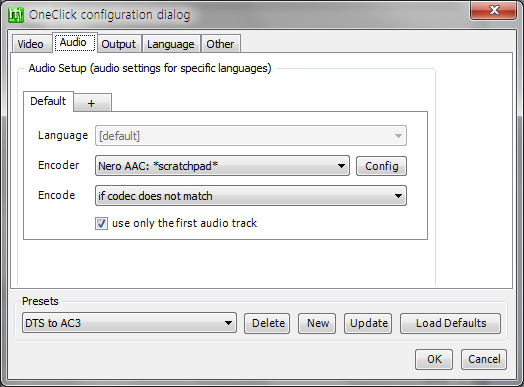Click Load Defaults button
Screen dimensions: 524x387
[450, 323]
